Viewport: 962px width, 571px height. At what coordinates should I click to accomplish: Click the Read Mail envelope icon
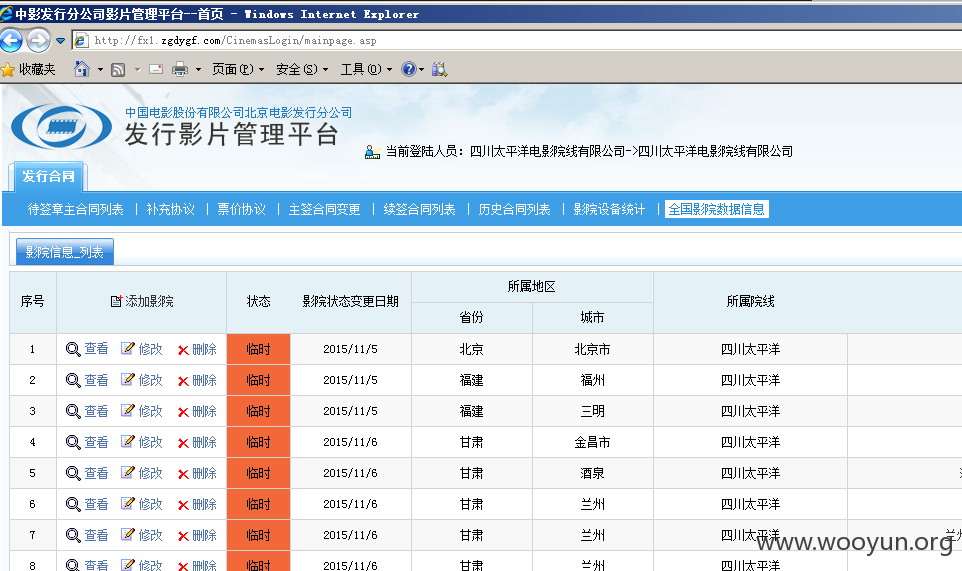click(x=156, y=69)
